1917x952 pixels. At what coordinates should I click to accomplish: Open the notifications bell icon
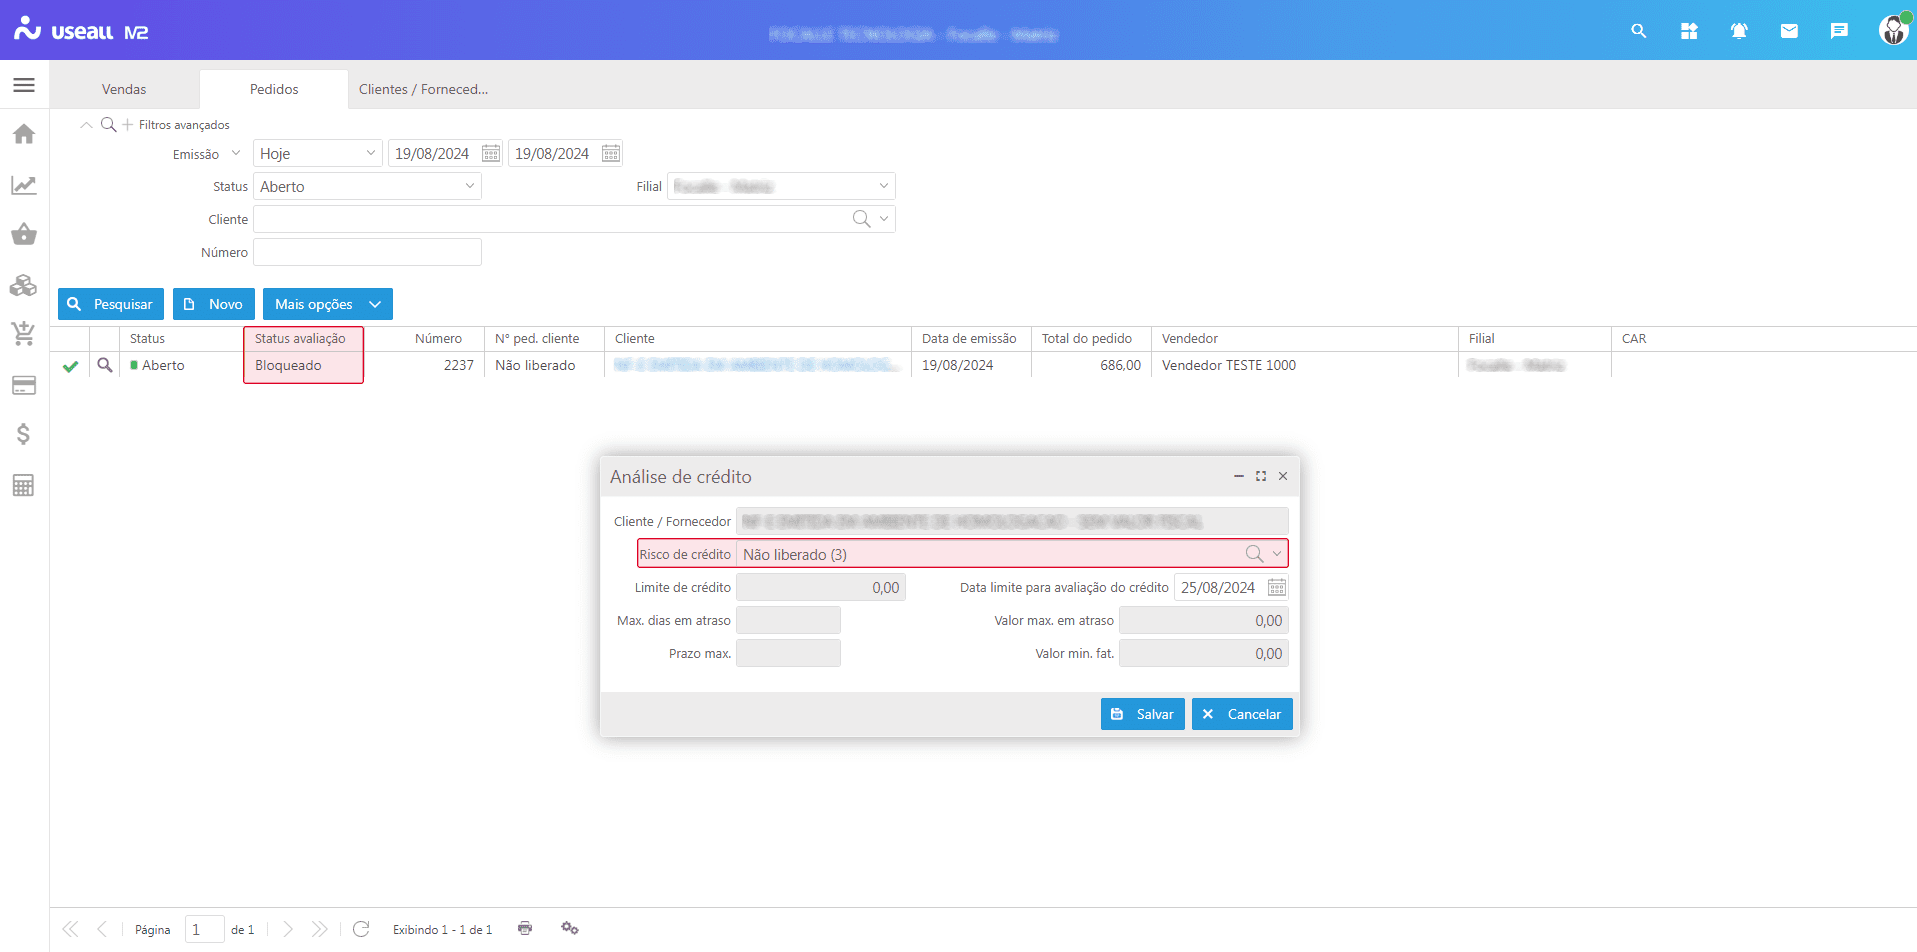point(1739,31)
